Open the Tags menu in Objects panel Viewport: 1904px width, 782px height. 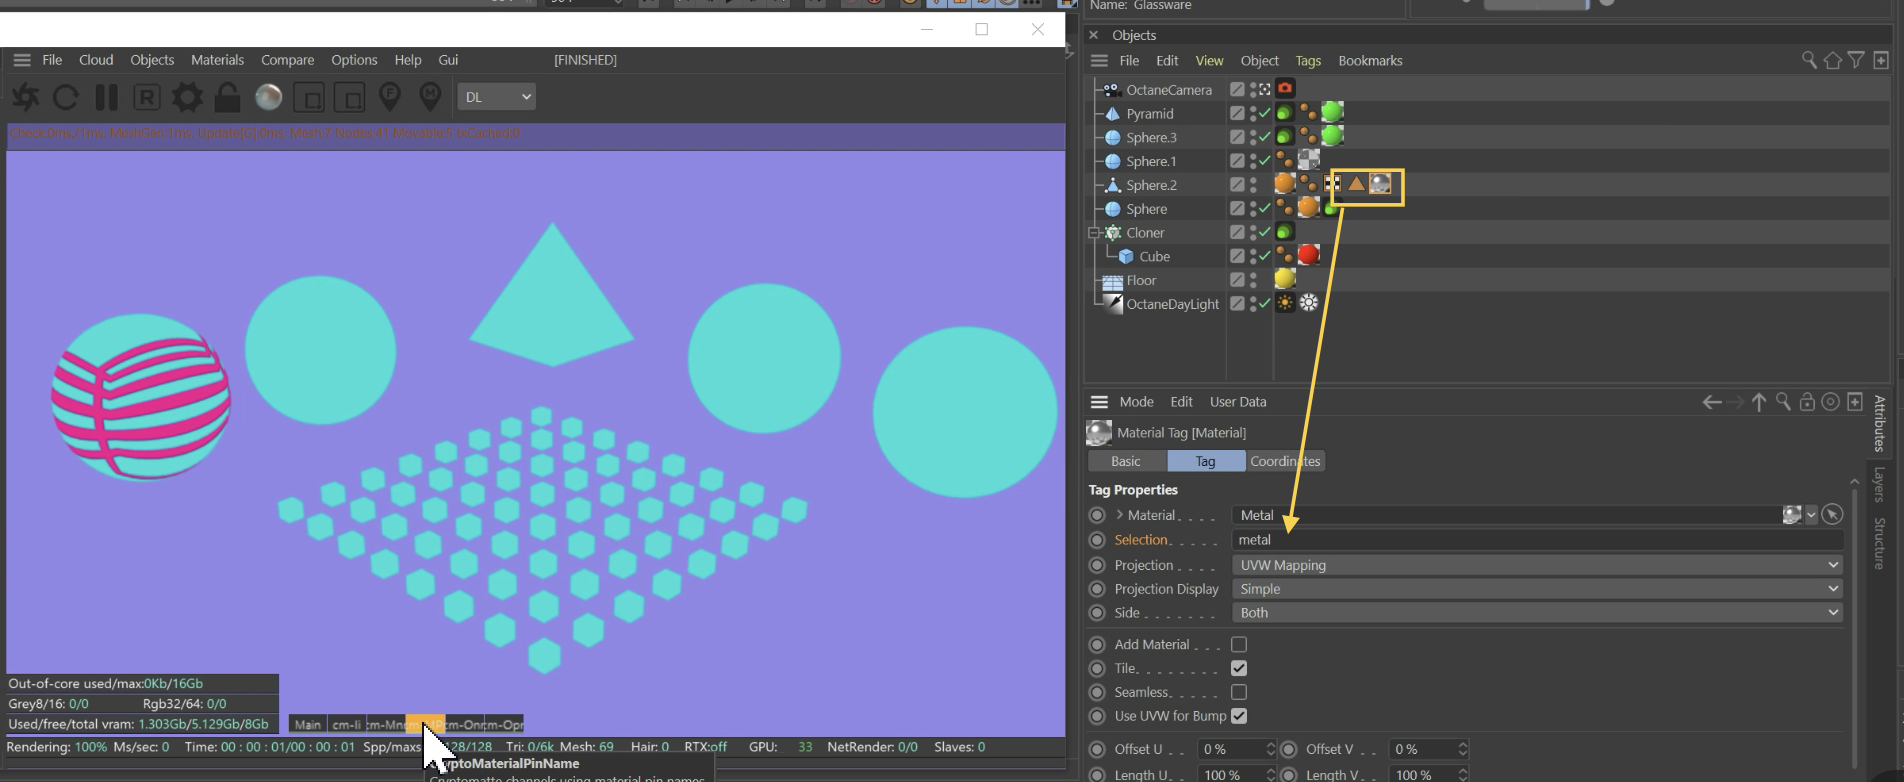(1308, 61)
